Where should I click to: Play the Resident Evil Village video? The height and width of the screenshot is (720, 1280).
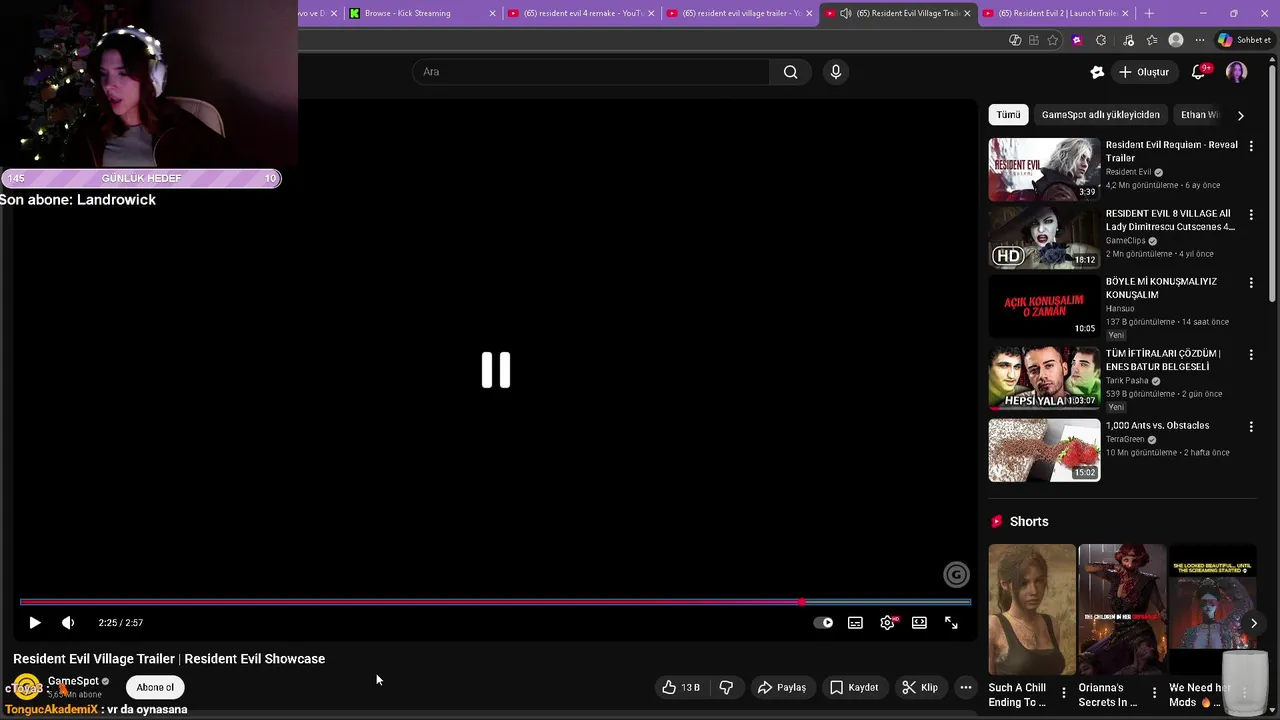coord(34,622)
